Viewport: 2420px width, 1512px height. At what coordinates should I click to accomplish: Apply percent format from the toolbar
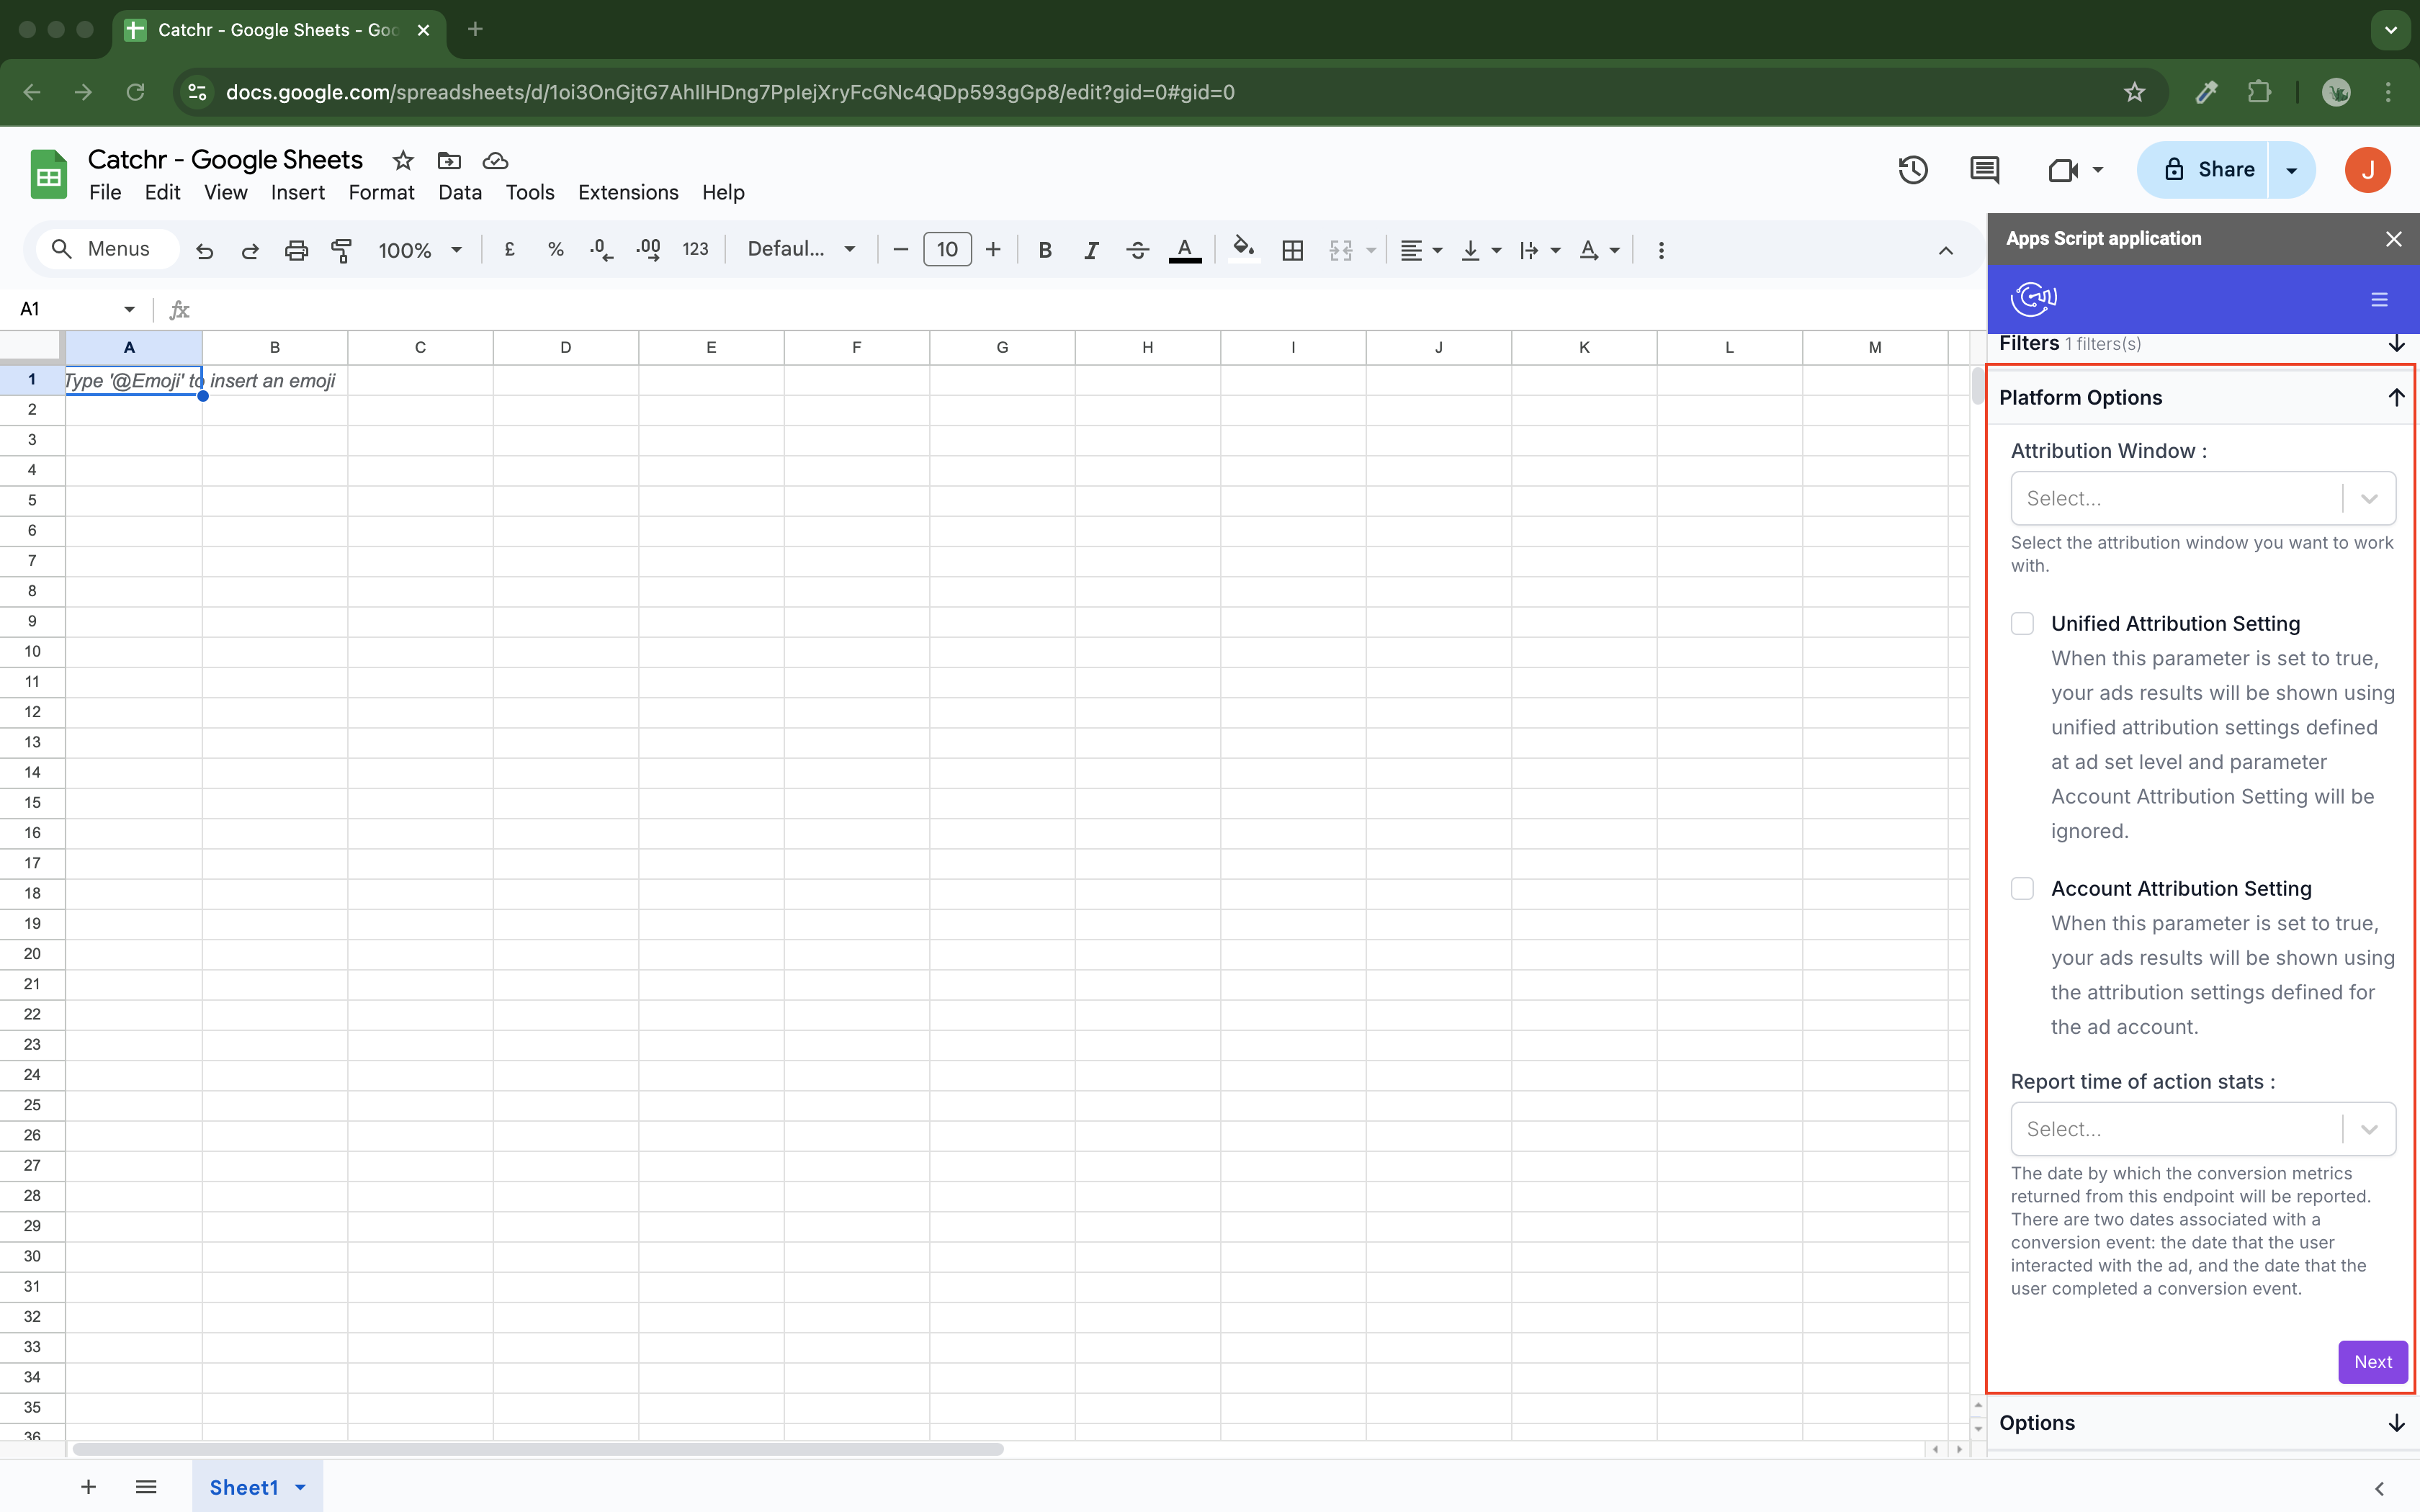pos(556,250)
